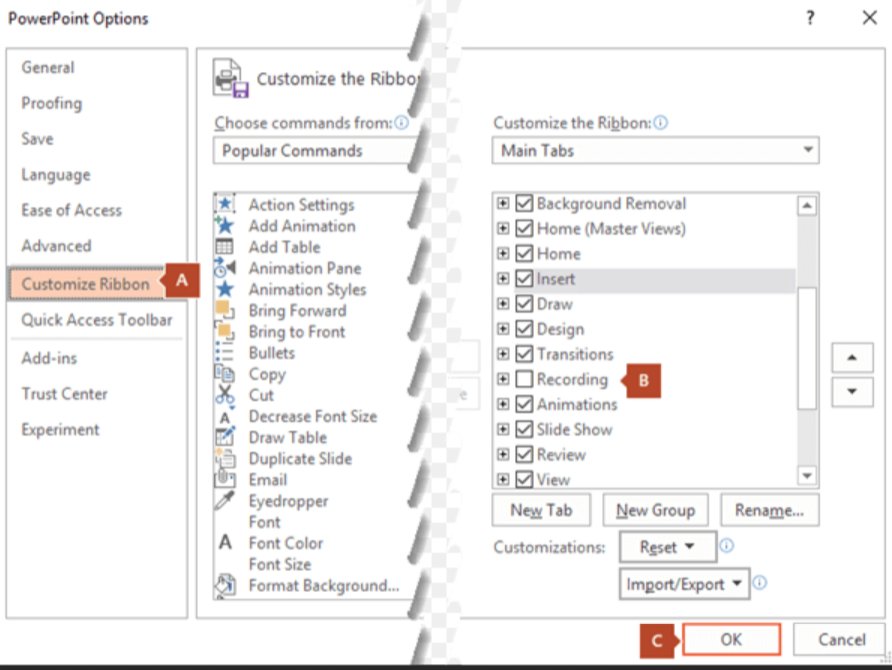
Task: Uncheck the Insert tab checkbox
Action: point(524,278)
